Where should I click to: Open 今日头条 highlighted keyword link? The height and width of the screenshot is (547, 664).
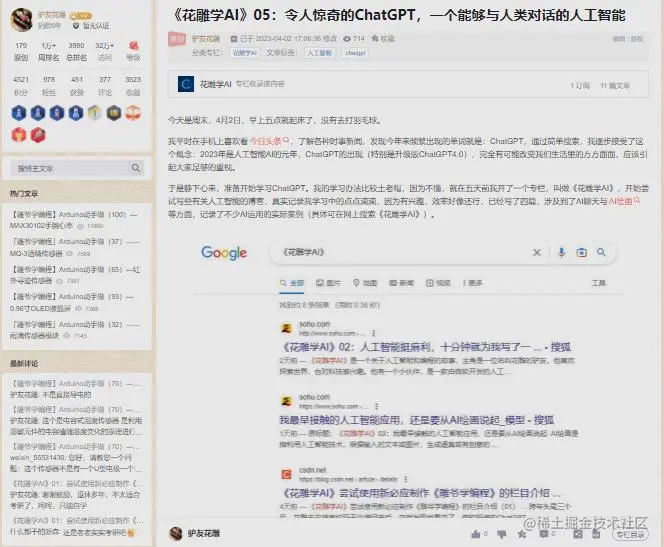(x=269, y=141)
